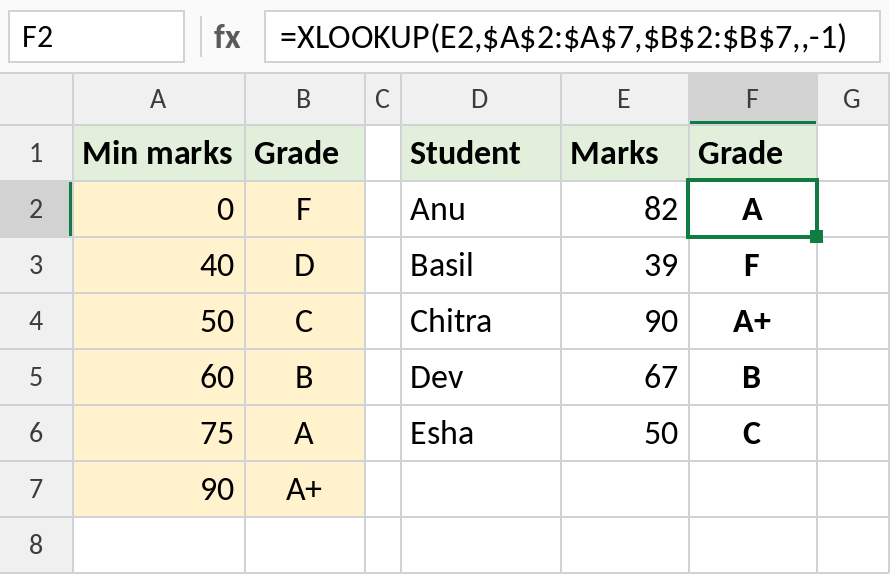The height and width of the screenshot is (574, 890).
Task: Select the cell with min marks 60
Action: point(159,377)
